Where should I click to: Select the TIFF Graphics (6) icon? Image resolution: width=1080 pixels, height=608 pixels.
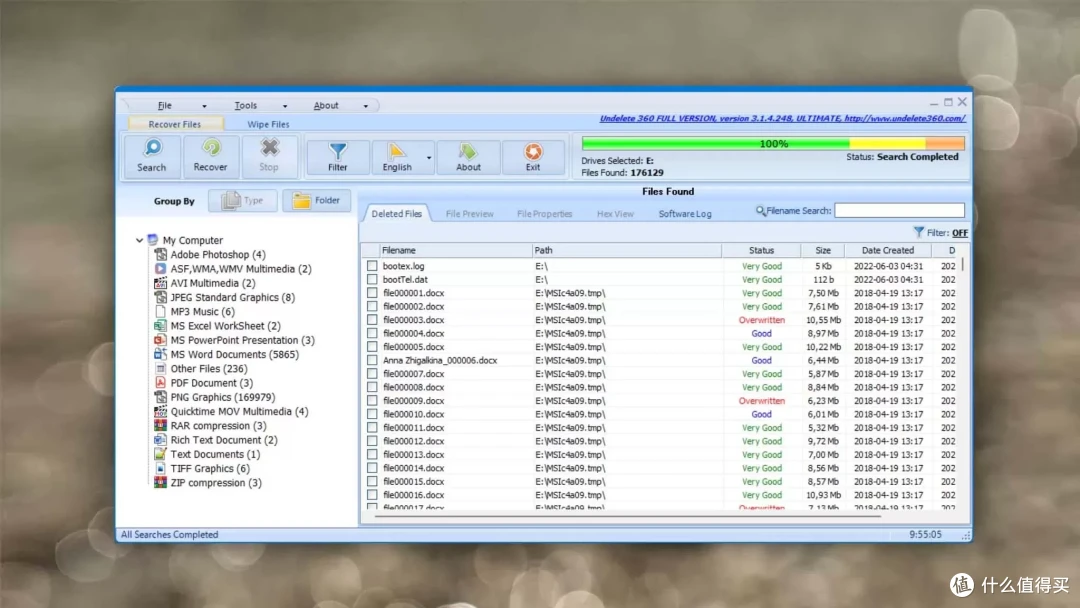(x=160, y=468)
